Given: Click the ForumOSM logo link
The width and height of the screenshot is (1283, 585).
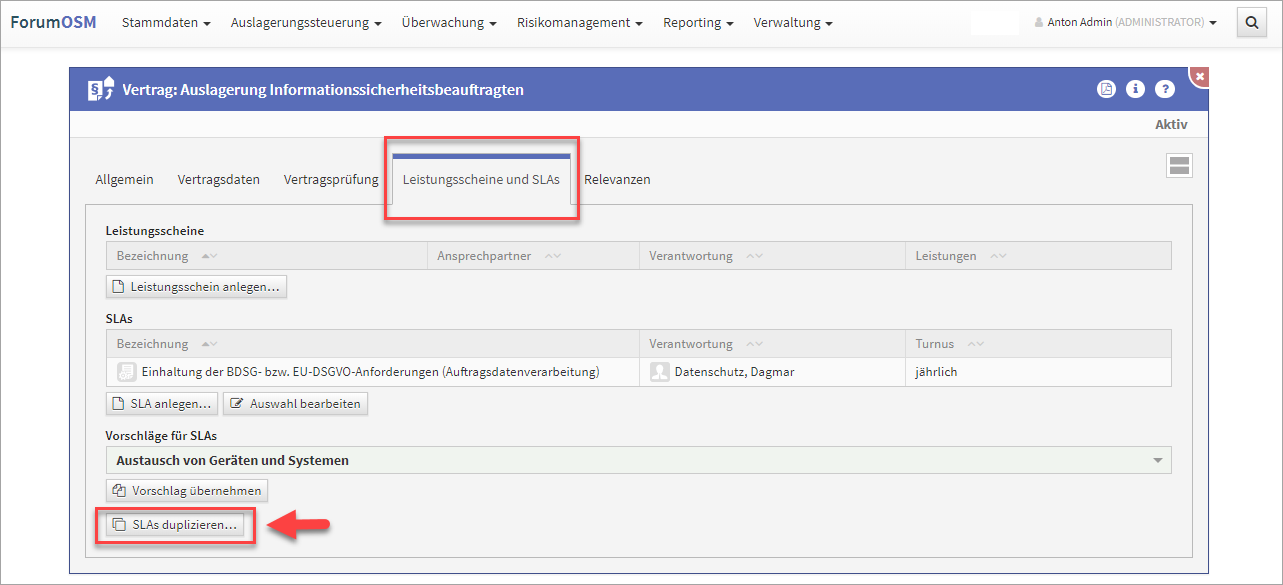Looking at the screenshot, I should point(53,22).
